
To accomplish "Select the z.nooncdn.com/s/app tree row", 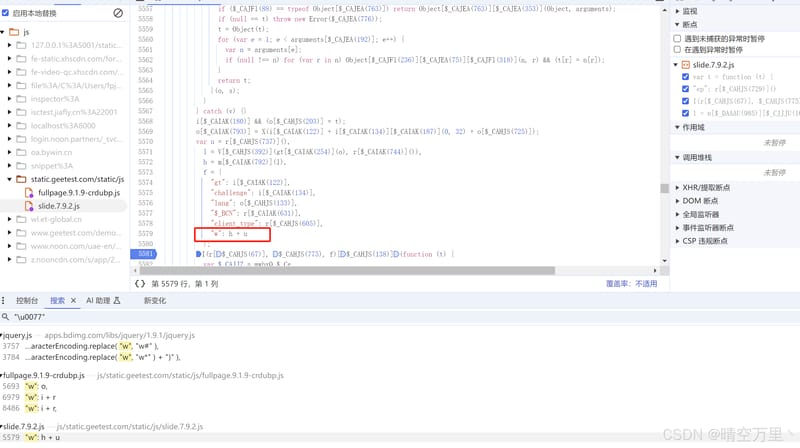I will coord(64,260).
